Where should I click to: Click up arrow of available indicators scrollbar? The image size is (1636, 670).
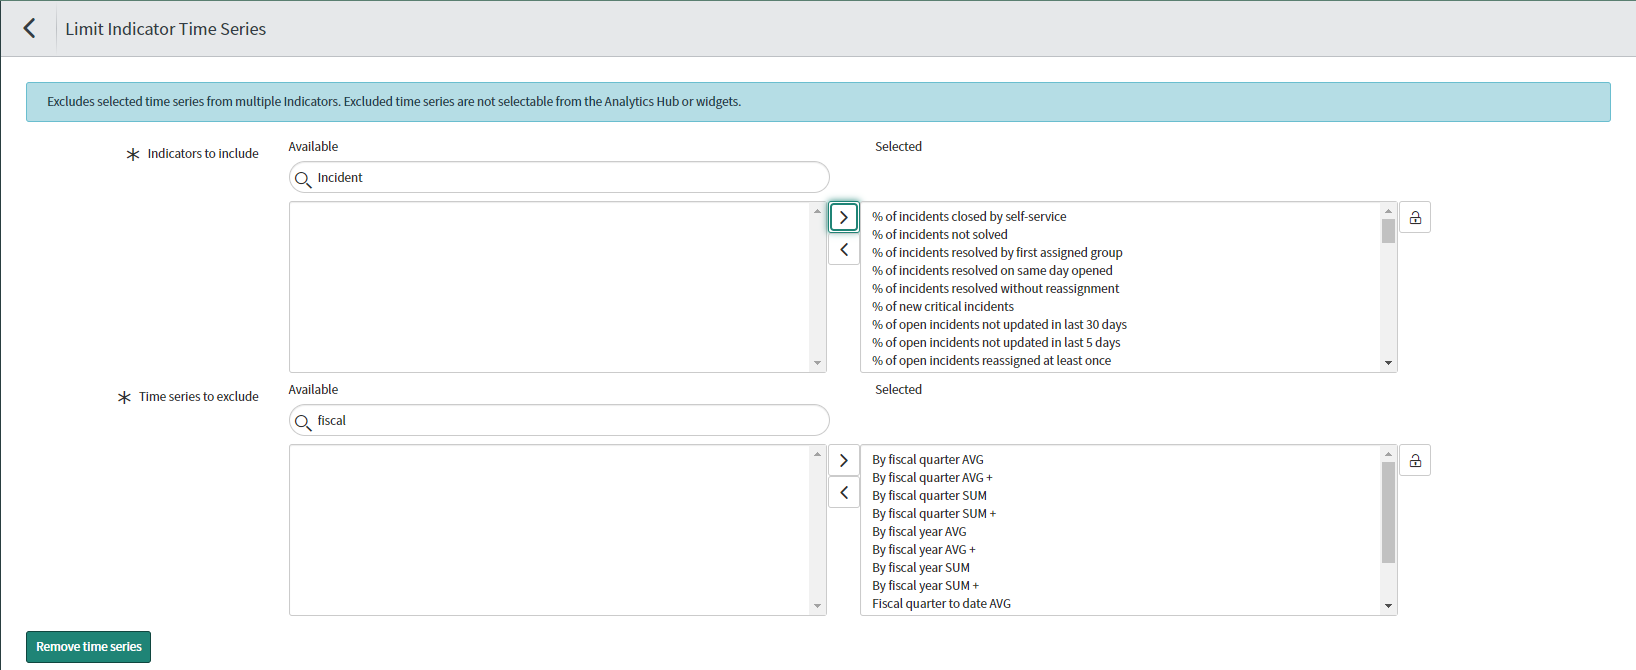tap(818, 211)
